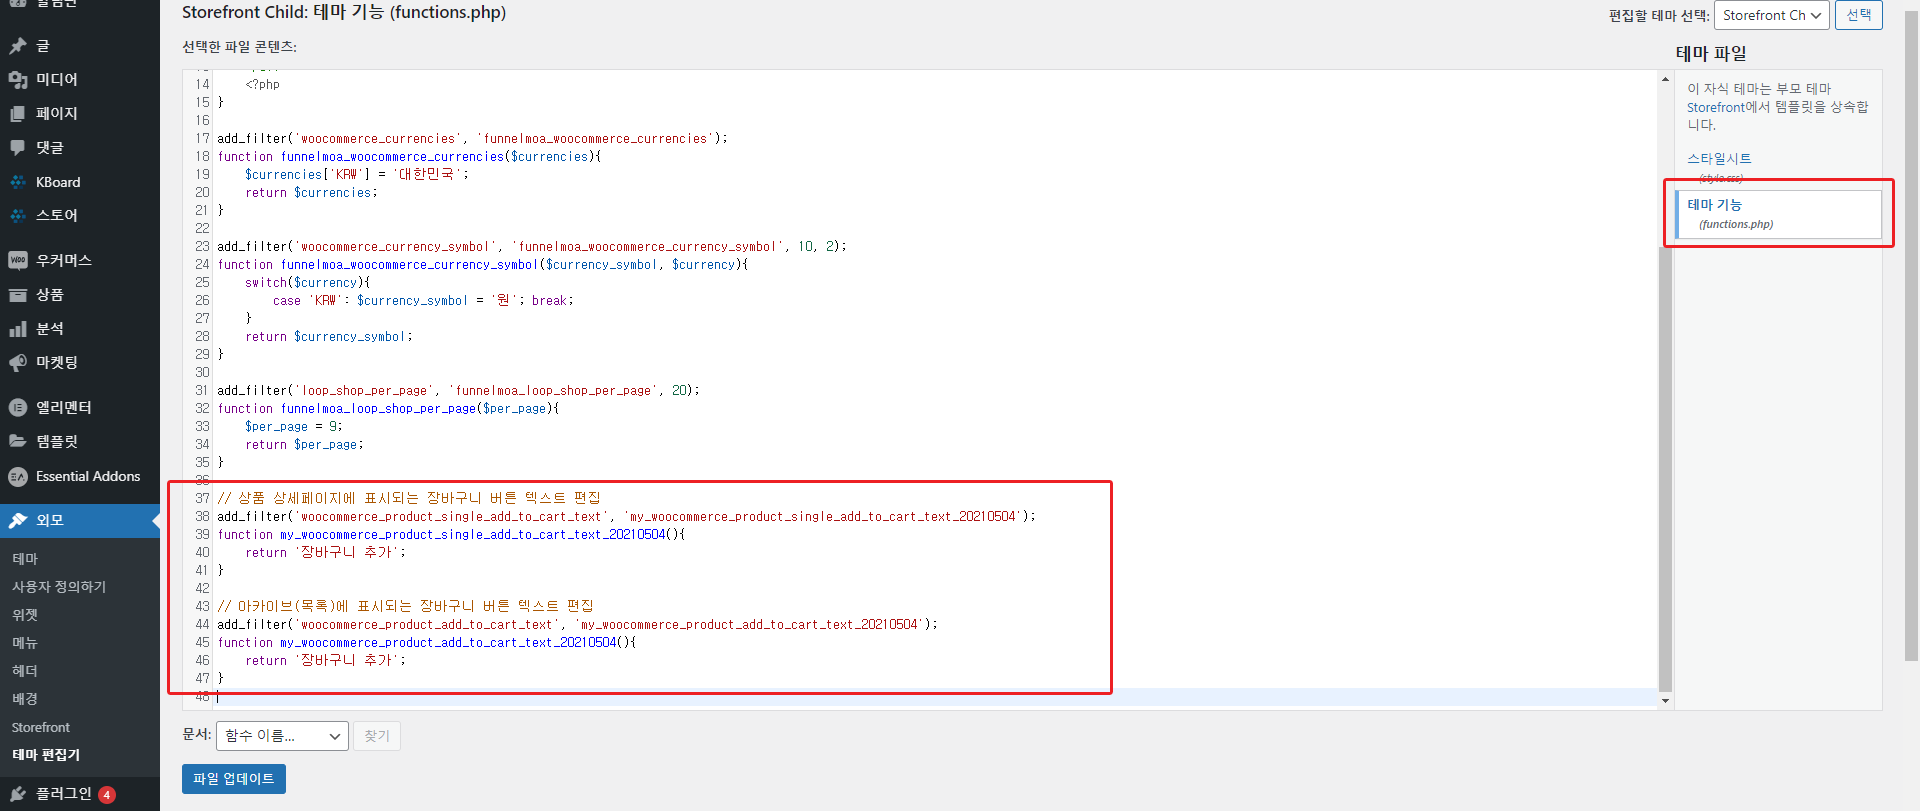Open the 엘리멘터 Elementor icon
Screen dimensions: 1920x811
pos(18,408)
